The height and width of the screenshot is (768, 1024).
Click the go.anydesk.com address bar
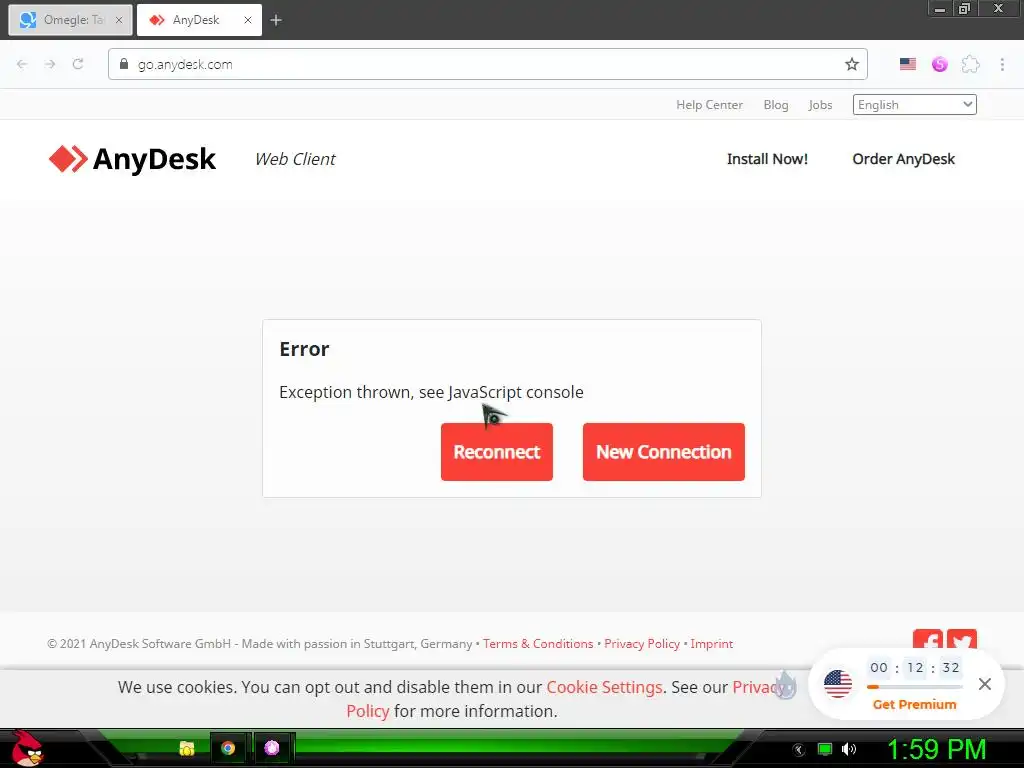487,64
